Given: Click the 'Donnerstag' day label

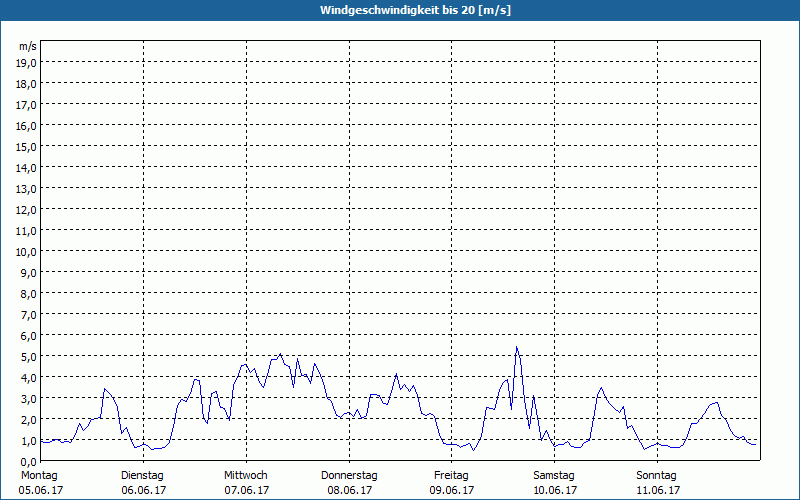Looking at the screenshot, I should pos(349,476).
